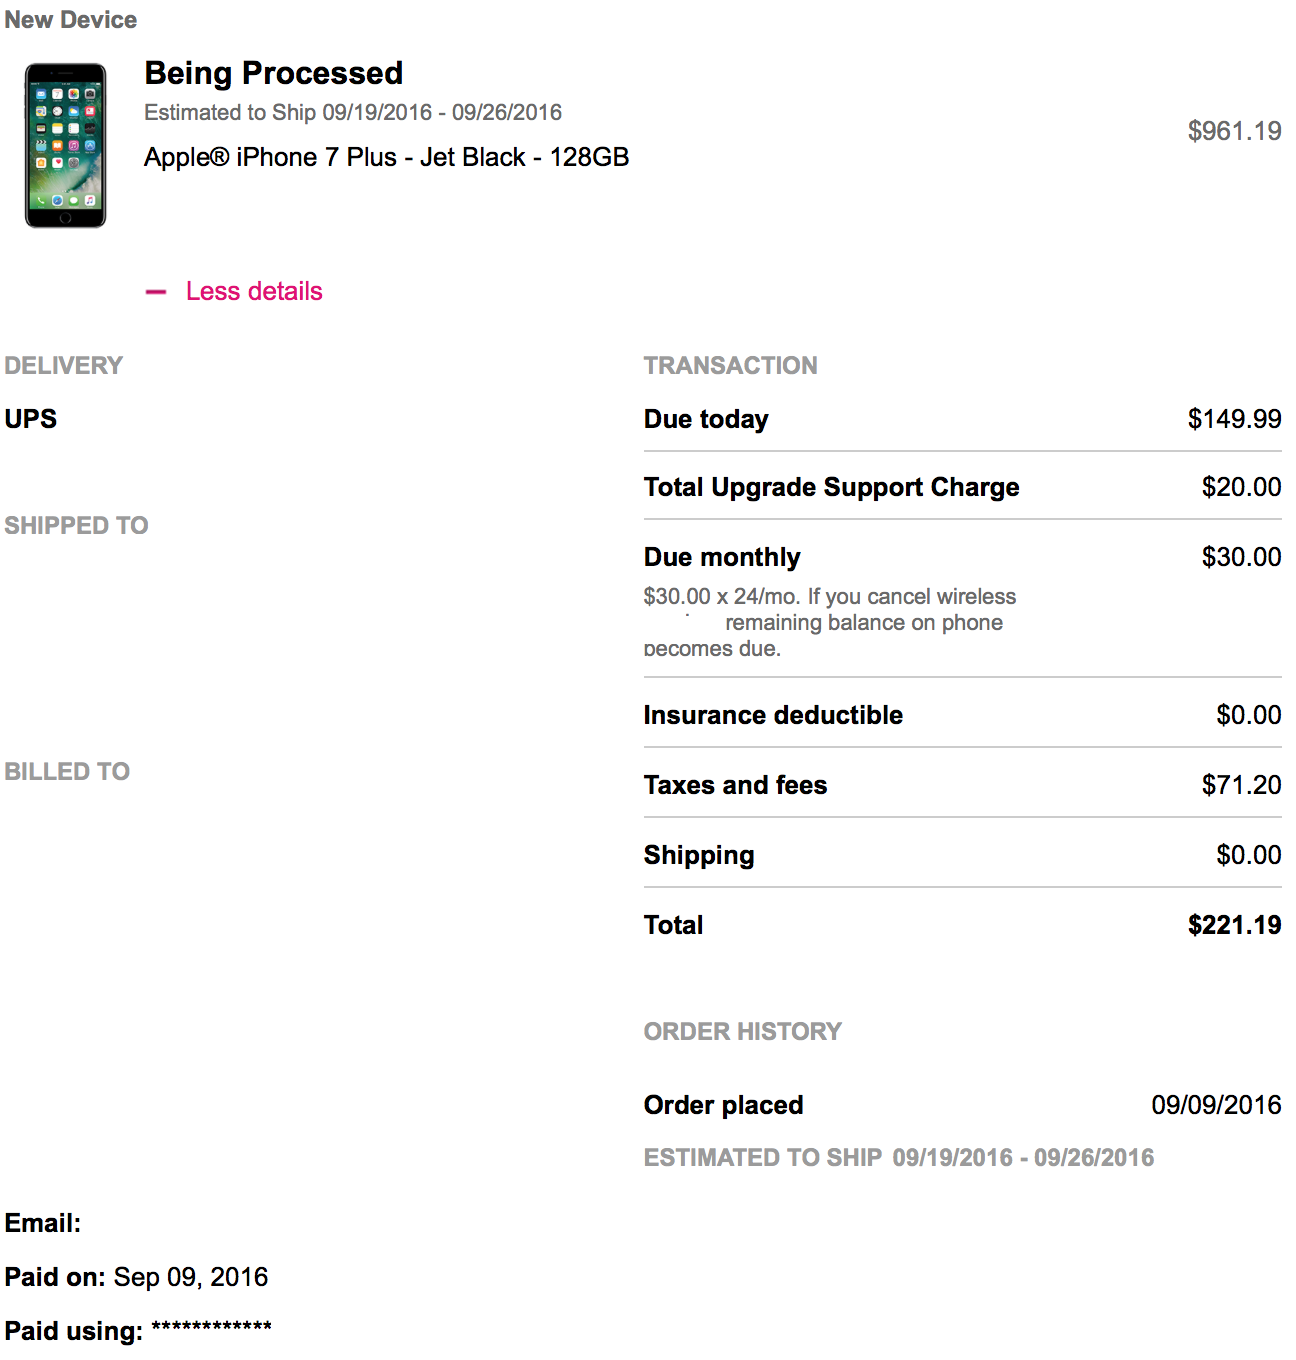The image size is (1296, 1360).
Task: Select the Due today row label
Action: (x=706, y=419)
